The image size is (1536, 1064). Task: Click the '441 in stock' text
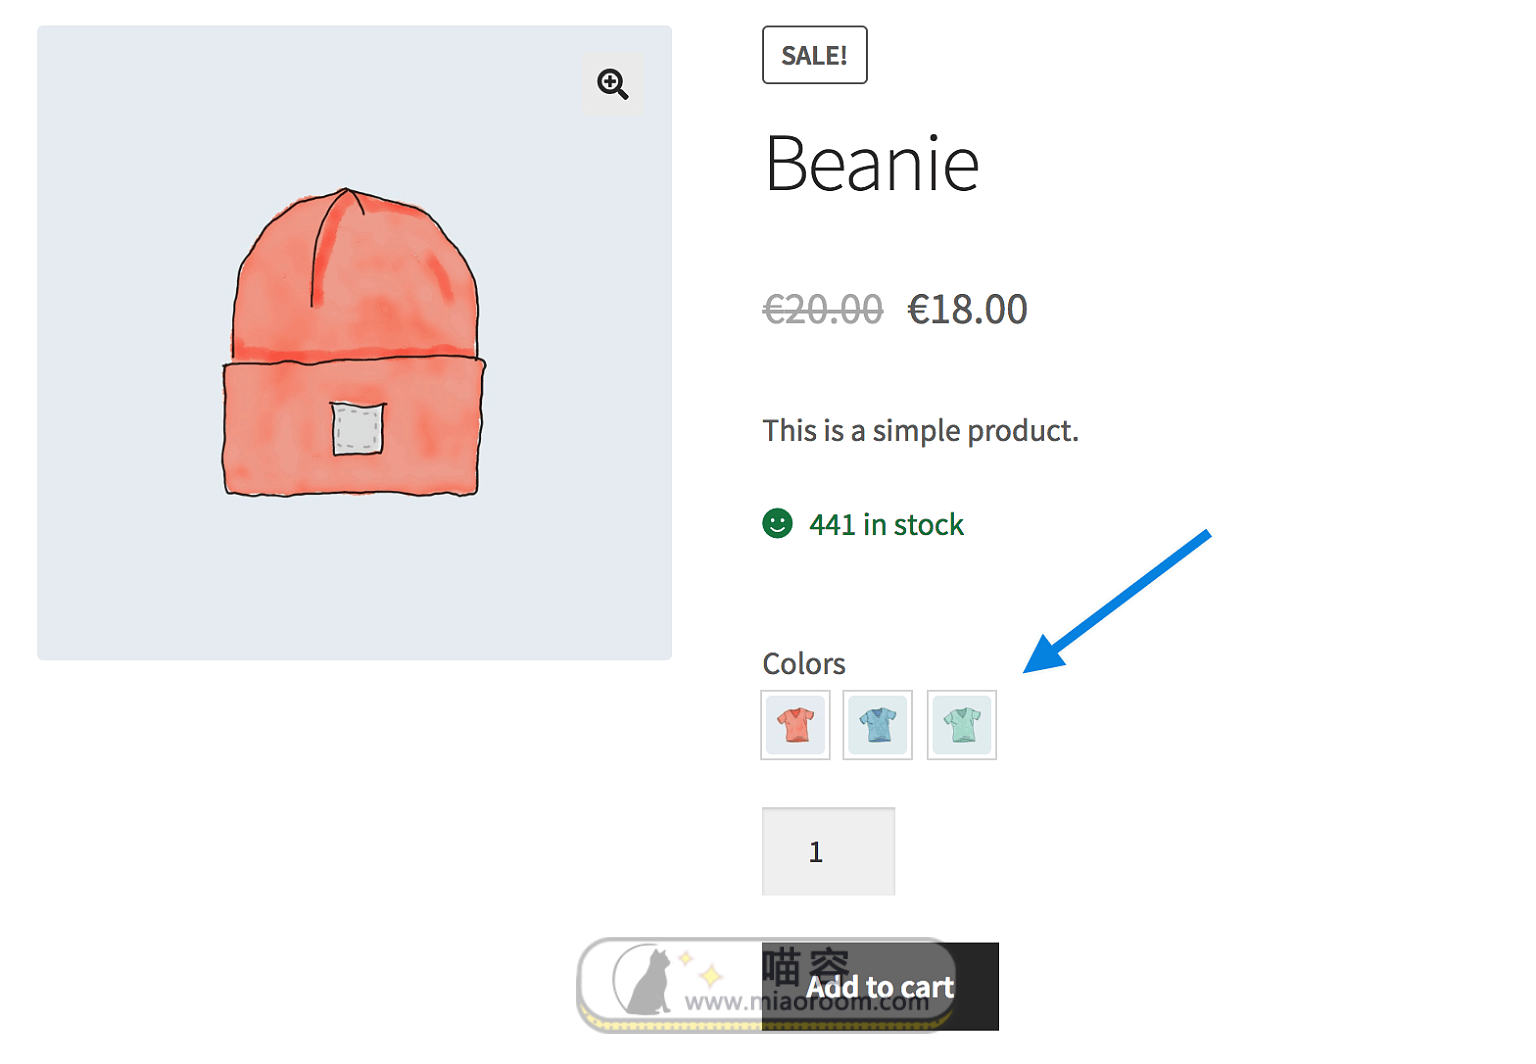pyautogui.click(x=886, y=525)
